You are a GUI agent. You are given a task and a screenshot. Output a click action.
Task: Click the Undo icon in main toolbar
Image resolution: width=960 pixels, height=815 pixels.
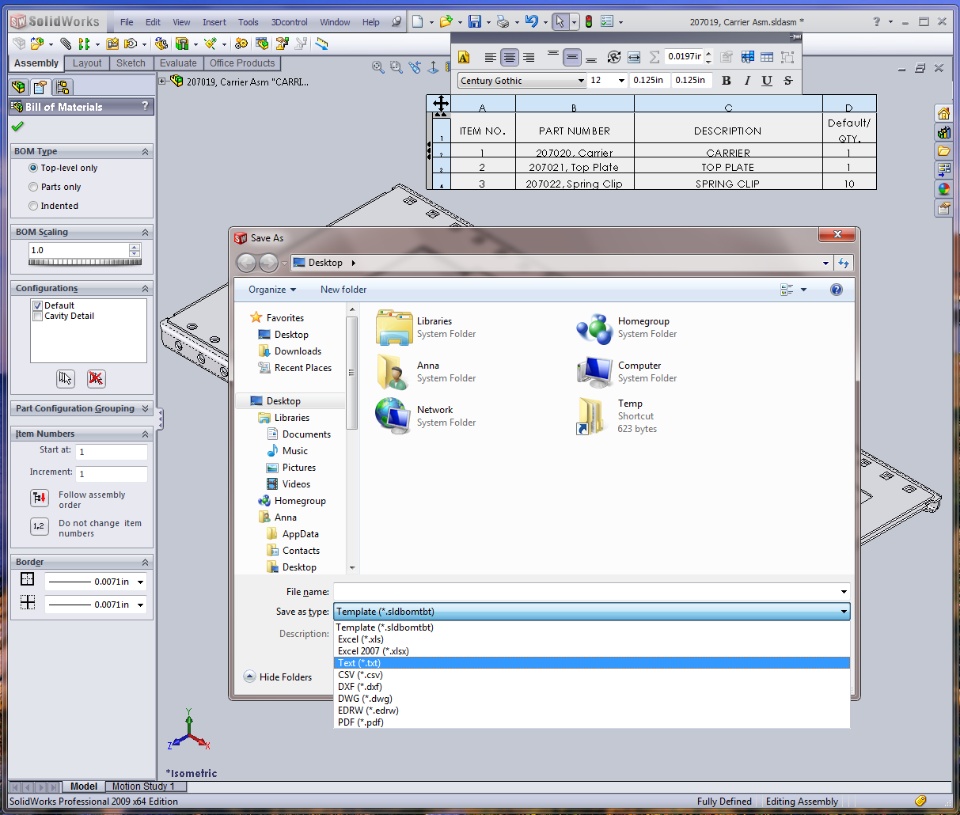(x=531, y=21)
